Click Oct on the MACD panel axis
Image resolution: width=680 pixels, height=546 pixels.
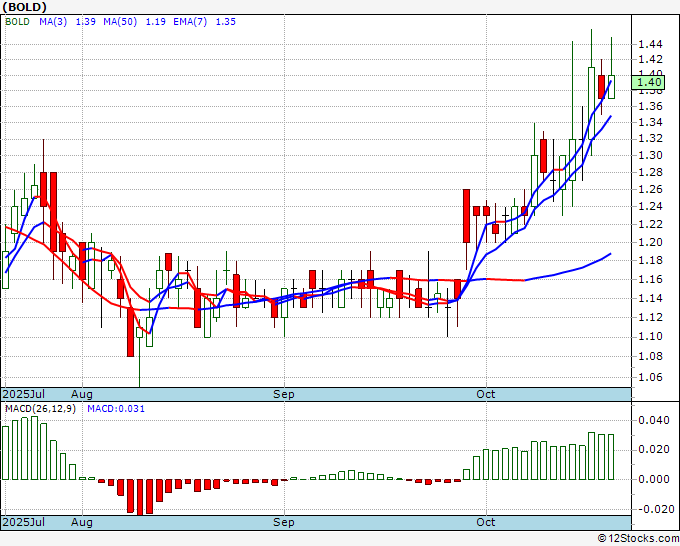[x=486, y=522]
